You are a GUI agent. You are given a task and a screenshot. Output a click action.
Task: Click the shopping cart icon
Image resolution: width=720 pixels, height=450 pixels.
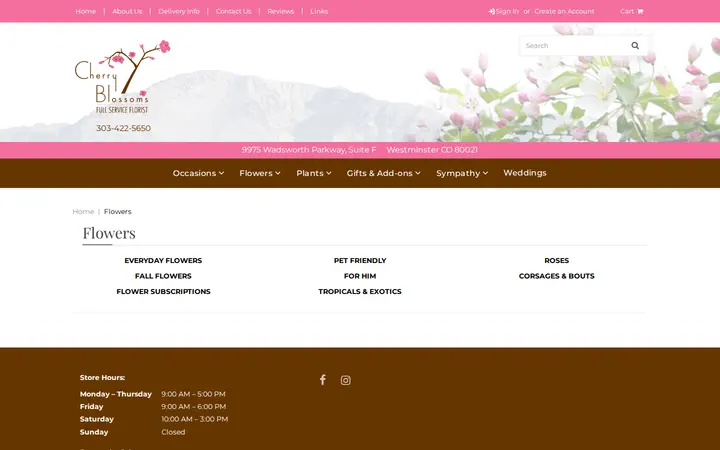pos(640,11)
